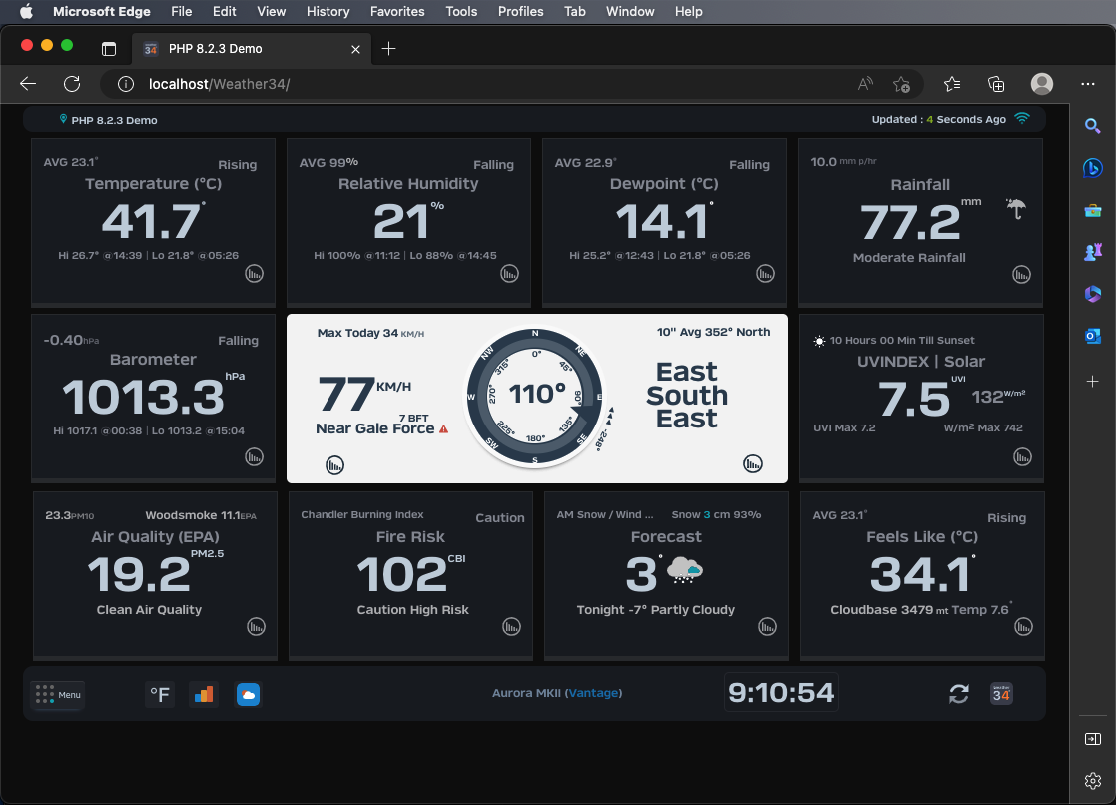Click the Barometer 1013.3 reading
This screenshot has width=1116, height=805.
(x=143, y=396)
